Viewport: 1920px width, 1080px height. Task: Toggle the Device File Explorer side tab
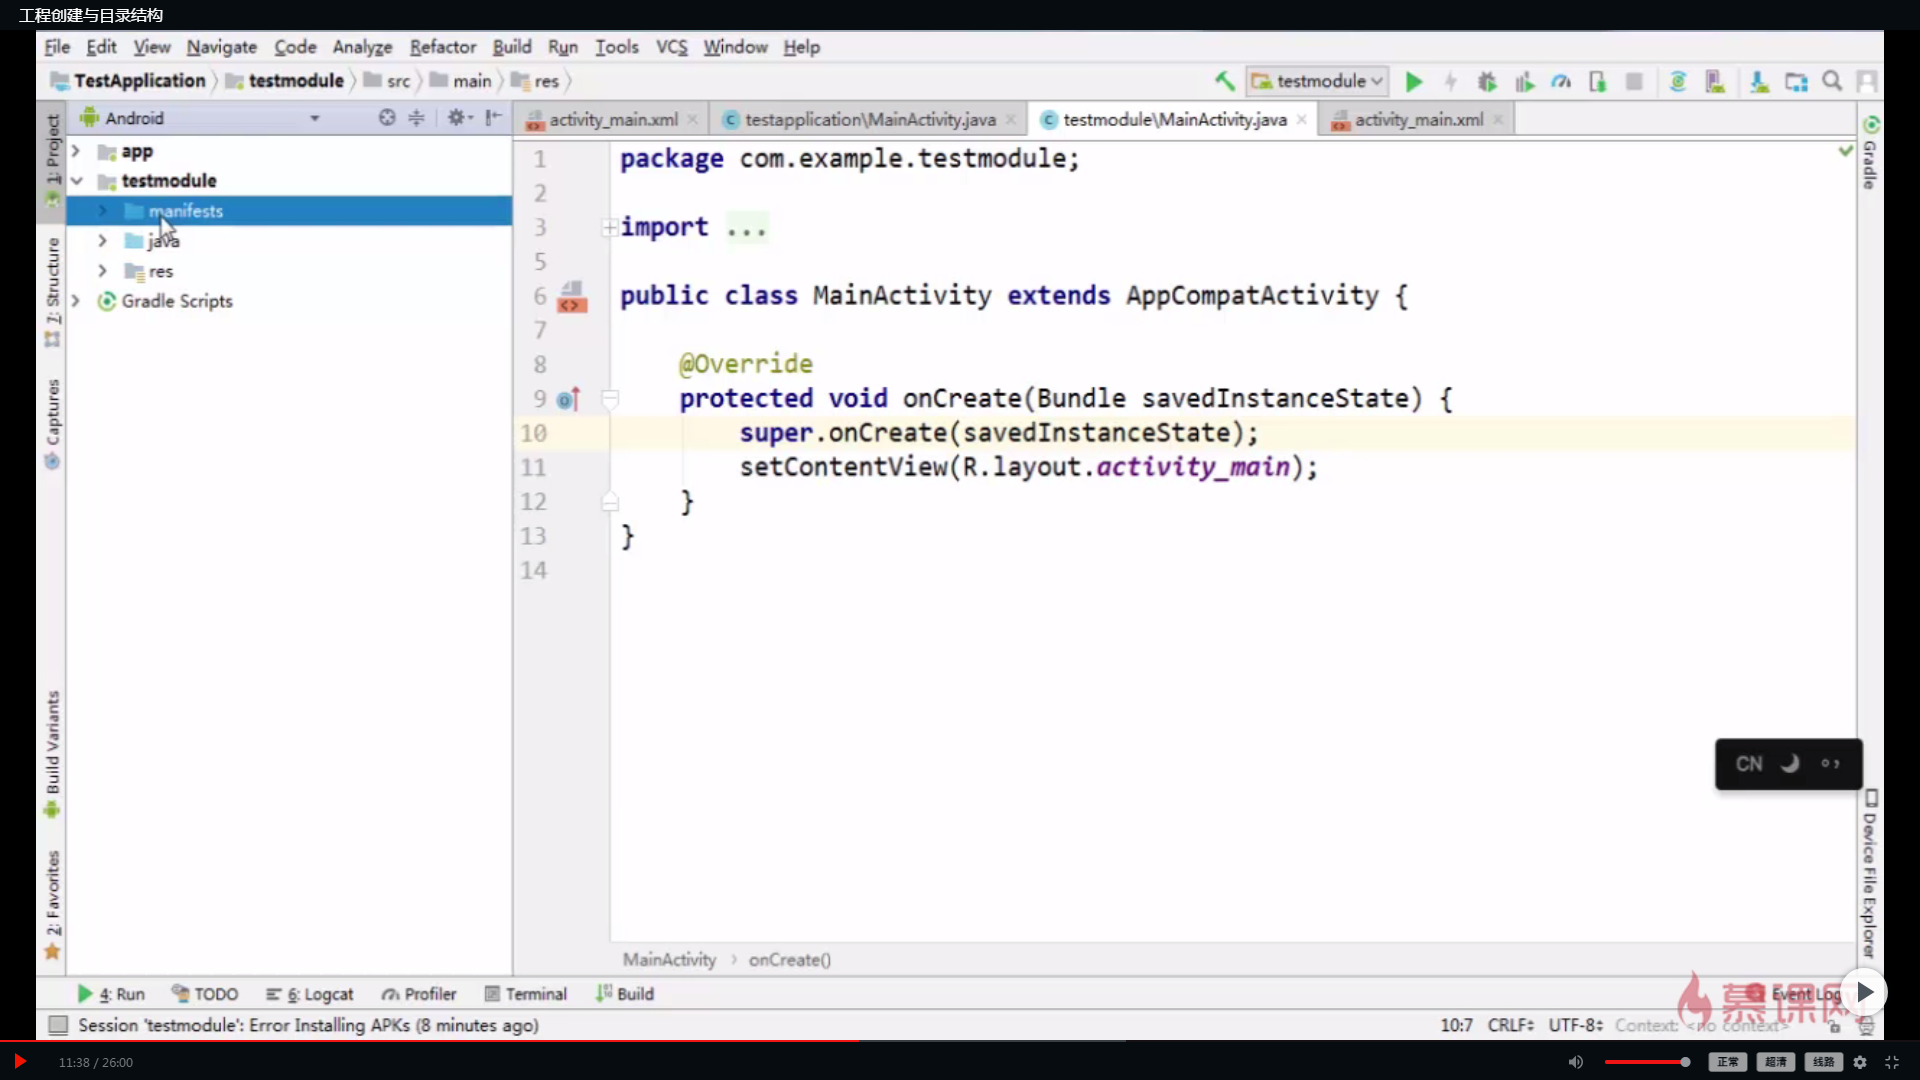(1870, 875)
